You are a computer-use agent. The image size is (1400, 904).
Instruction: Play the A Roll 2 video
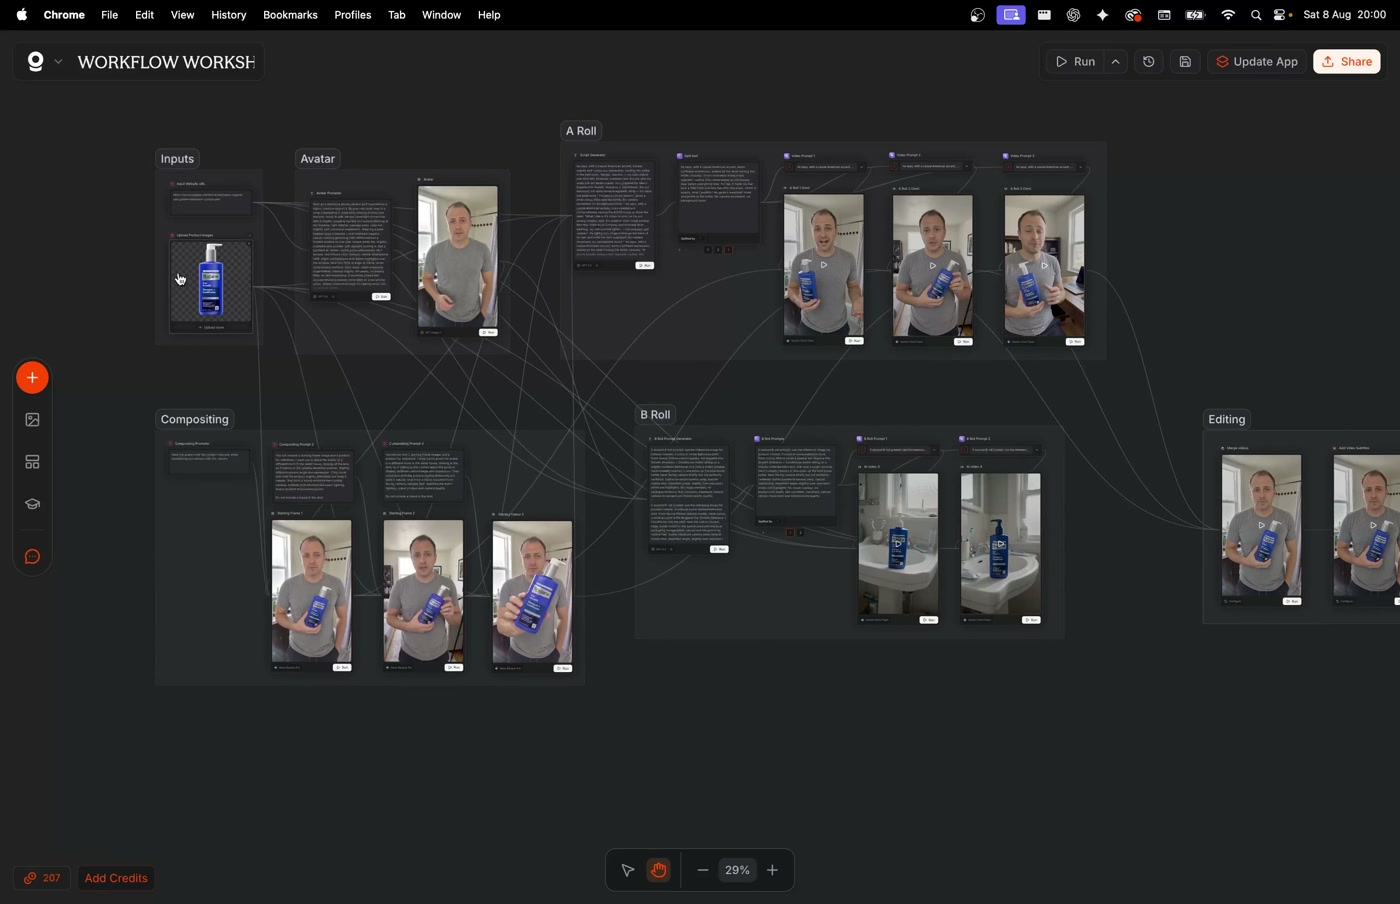click(x=932, y=266)
